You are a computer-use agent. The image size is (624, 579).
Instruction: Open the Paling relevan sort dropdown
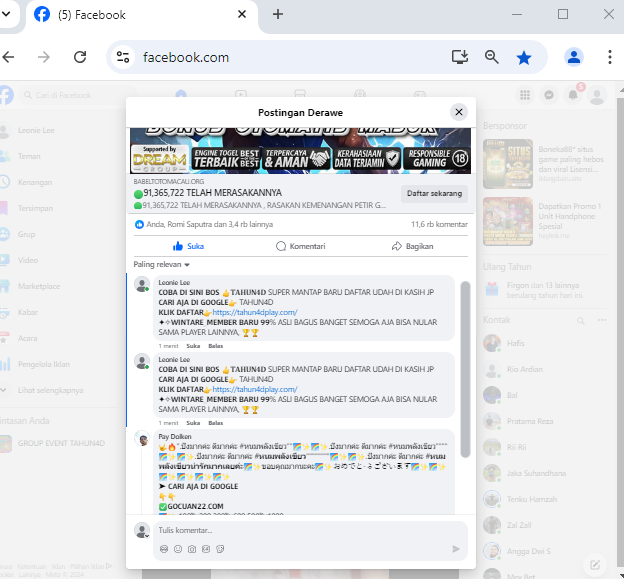(x=161, y=265)
